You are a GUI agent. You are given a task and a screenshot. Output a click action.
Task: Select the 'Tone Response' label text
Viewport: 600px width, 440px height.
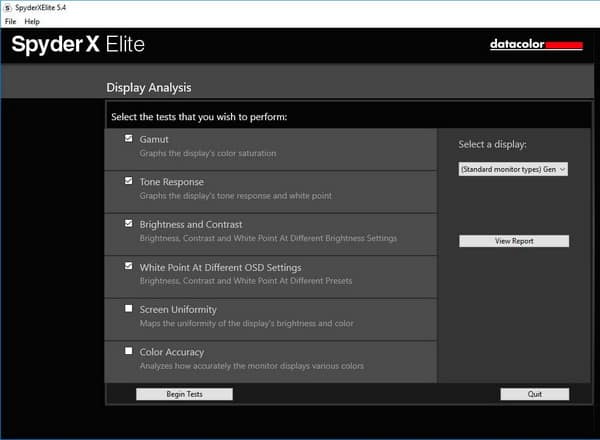[171, 182]
